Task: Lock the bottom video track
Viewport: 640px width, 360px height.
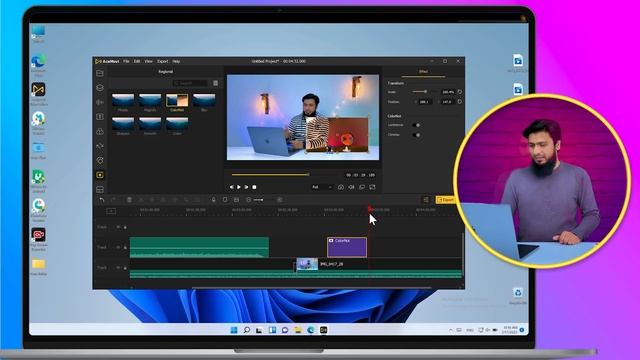Action: pos(125,268)
